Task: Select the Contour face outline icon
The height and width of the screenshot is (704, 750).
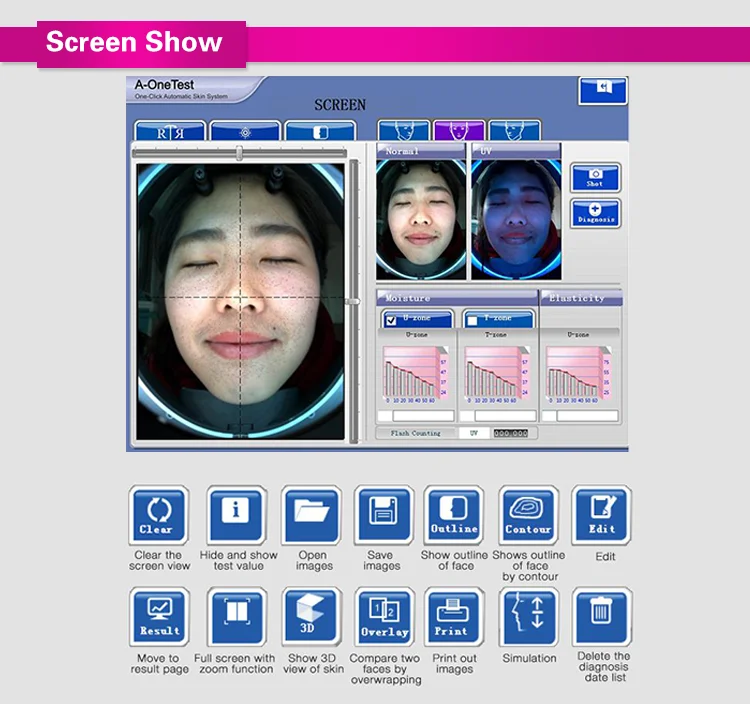Action: pos(528,515)
